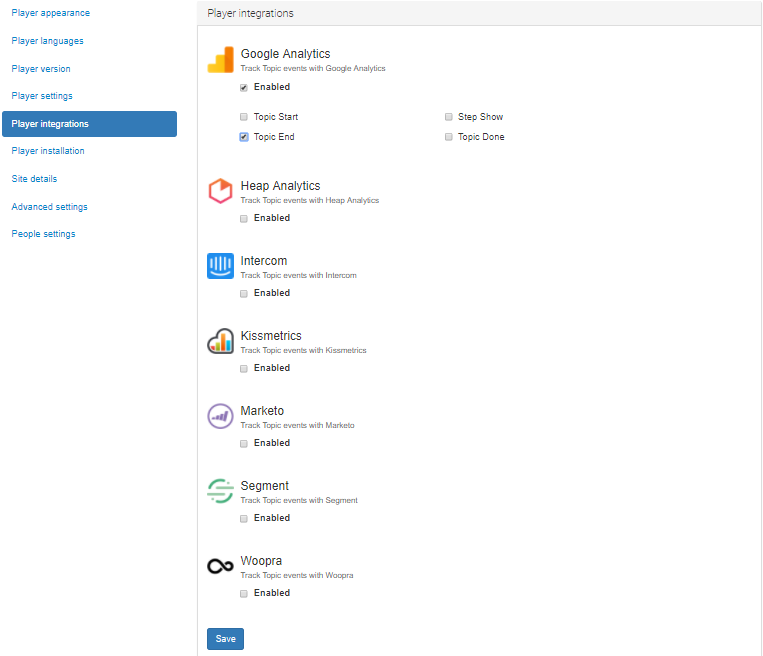Click 'Track Topic events with Segment' description
Image resolution: width=763 pixels, height=656 pixels.
pyautogui.click(x=299, y=500)
